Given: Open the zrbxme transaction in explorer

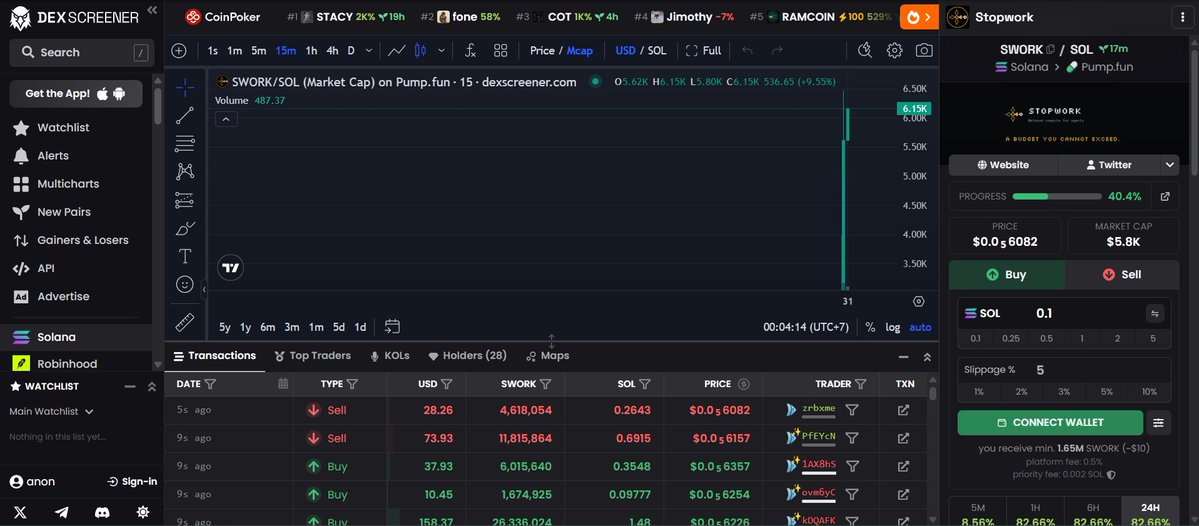Looking at the screenshot, I should (903, 410).
